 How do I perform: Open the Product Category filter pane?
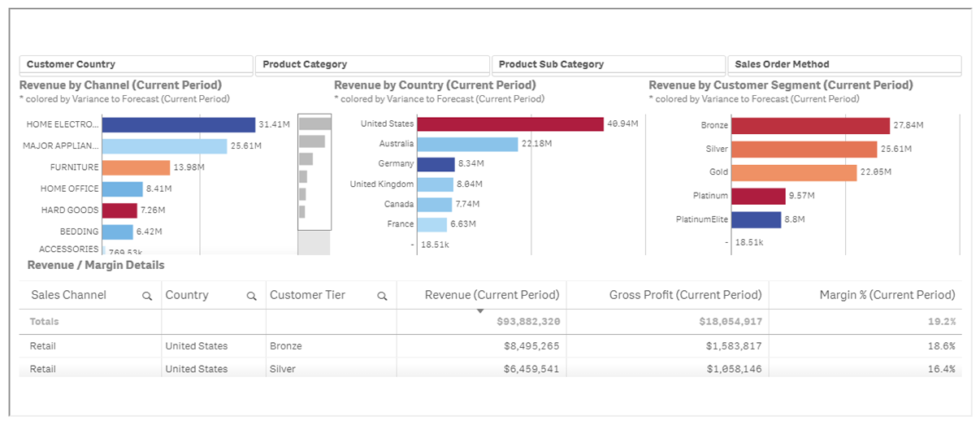pos(372,64)
